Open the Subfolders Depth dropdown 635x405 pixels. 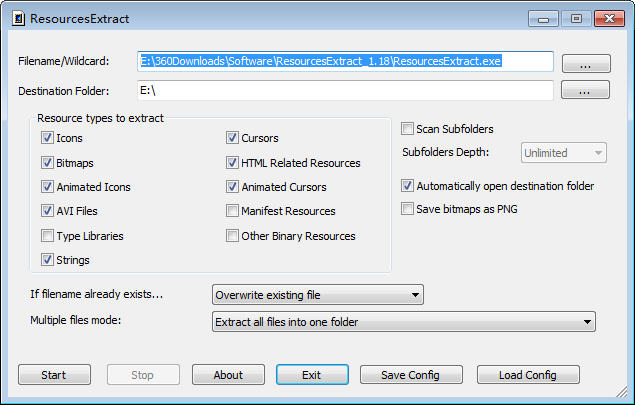[564, 153]
